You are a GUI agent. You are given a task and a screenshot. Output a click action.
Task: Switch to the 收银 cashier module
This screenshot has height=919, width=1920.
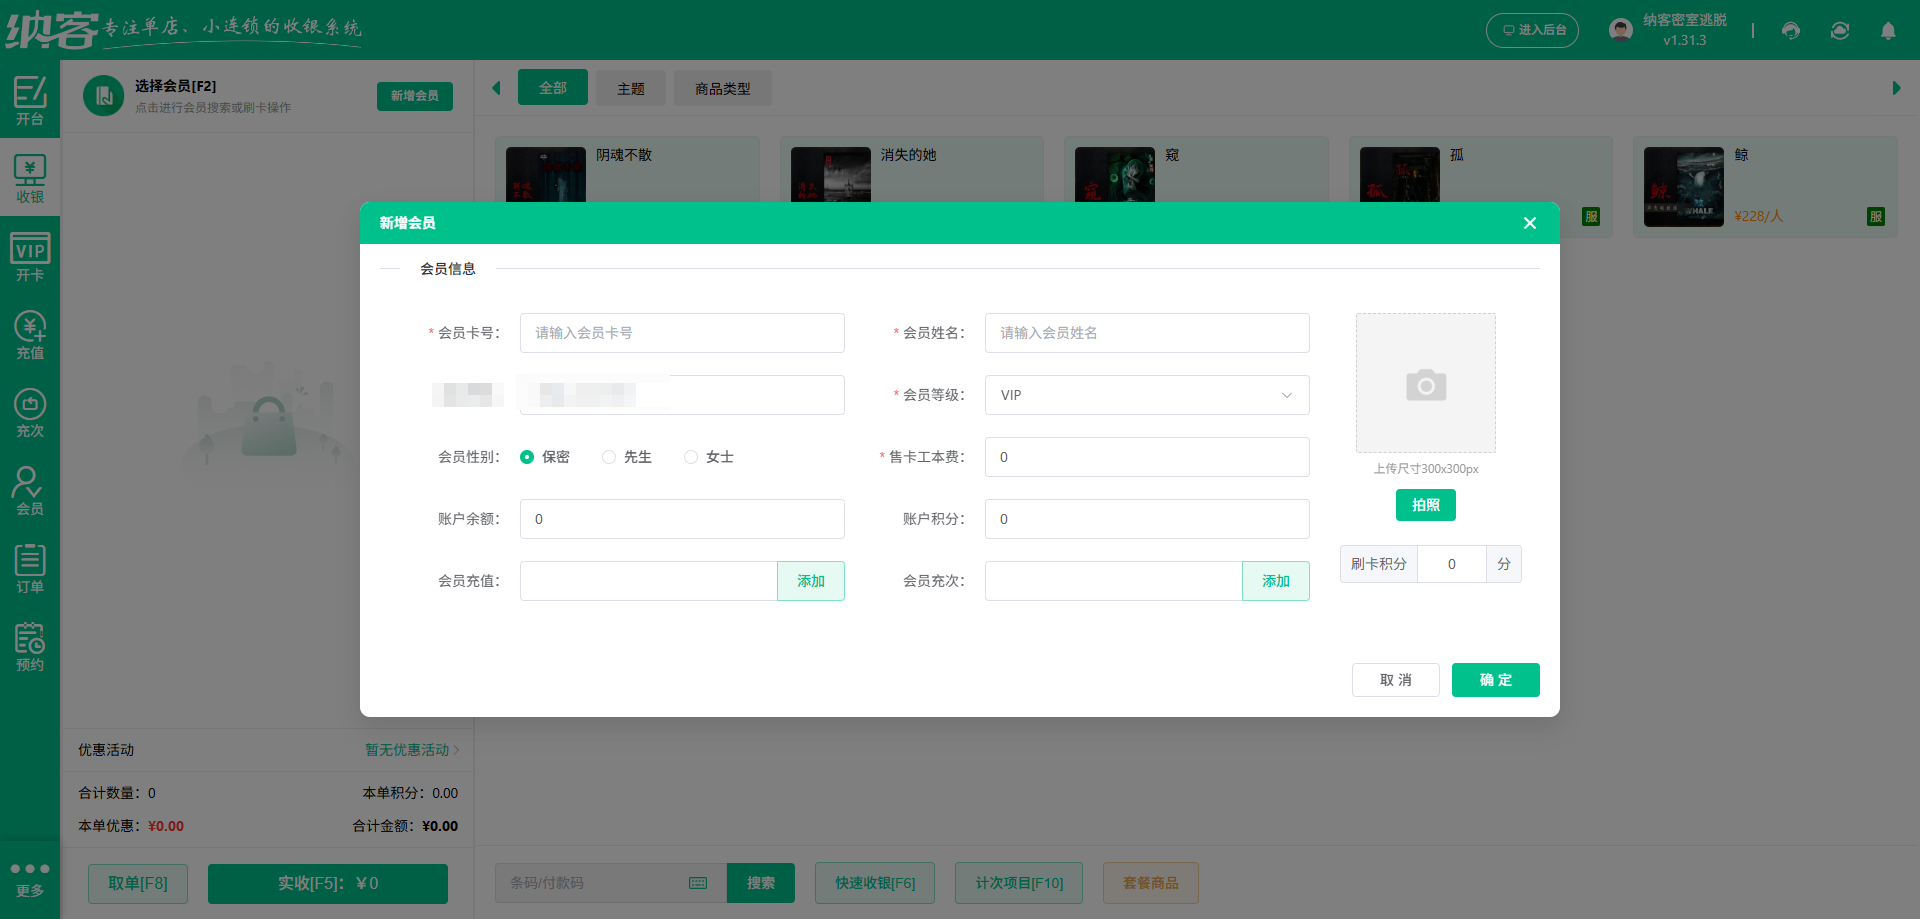[30, 178]
